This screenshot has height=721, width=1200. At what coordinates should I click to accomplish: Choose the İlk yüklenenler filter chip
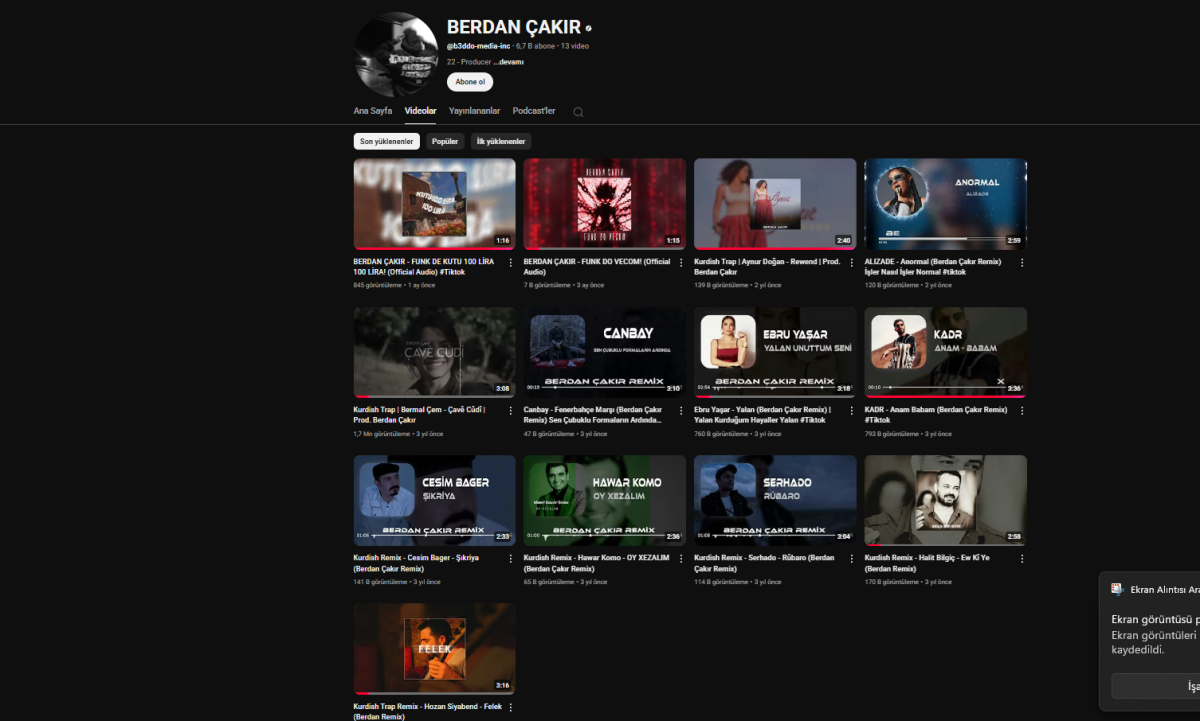tap(501, 142)
